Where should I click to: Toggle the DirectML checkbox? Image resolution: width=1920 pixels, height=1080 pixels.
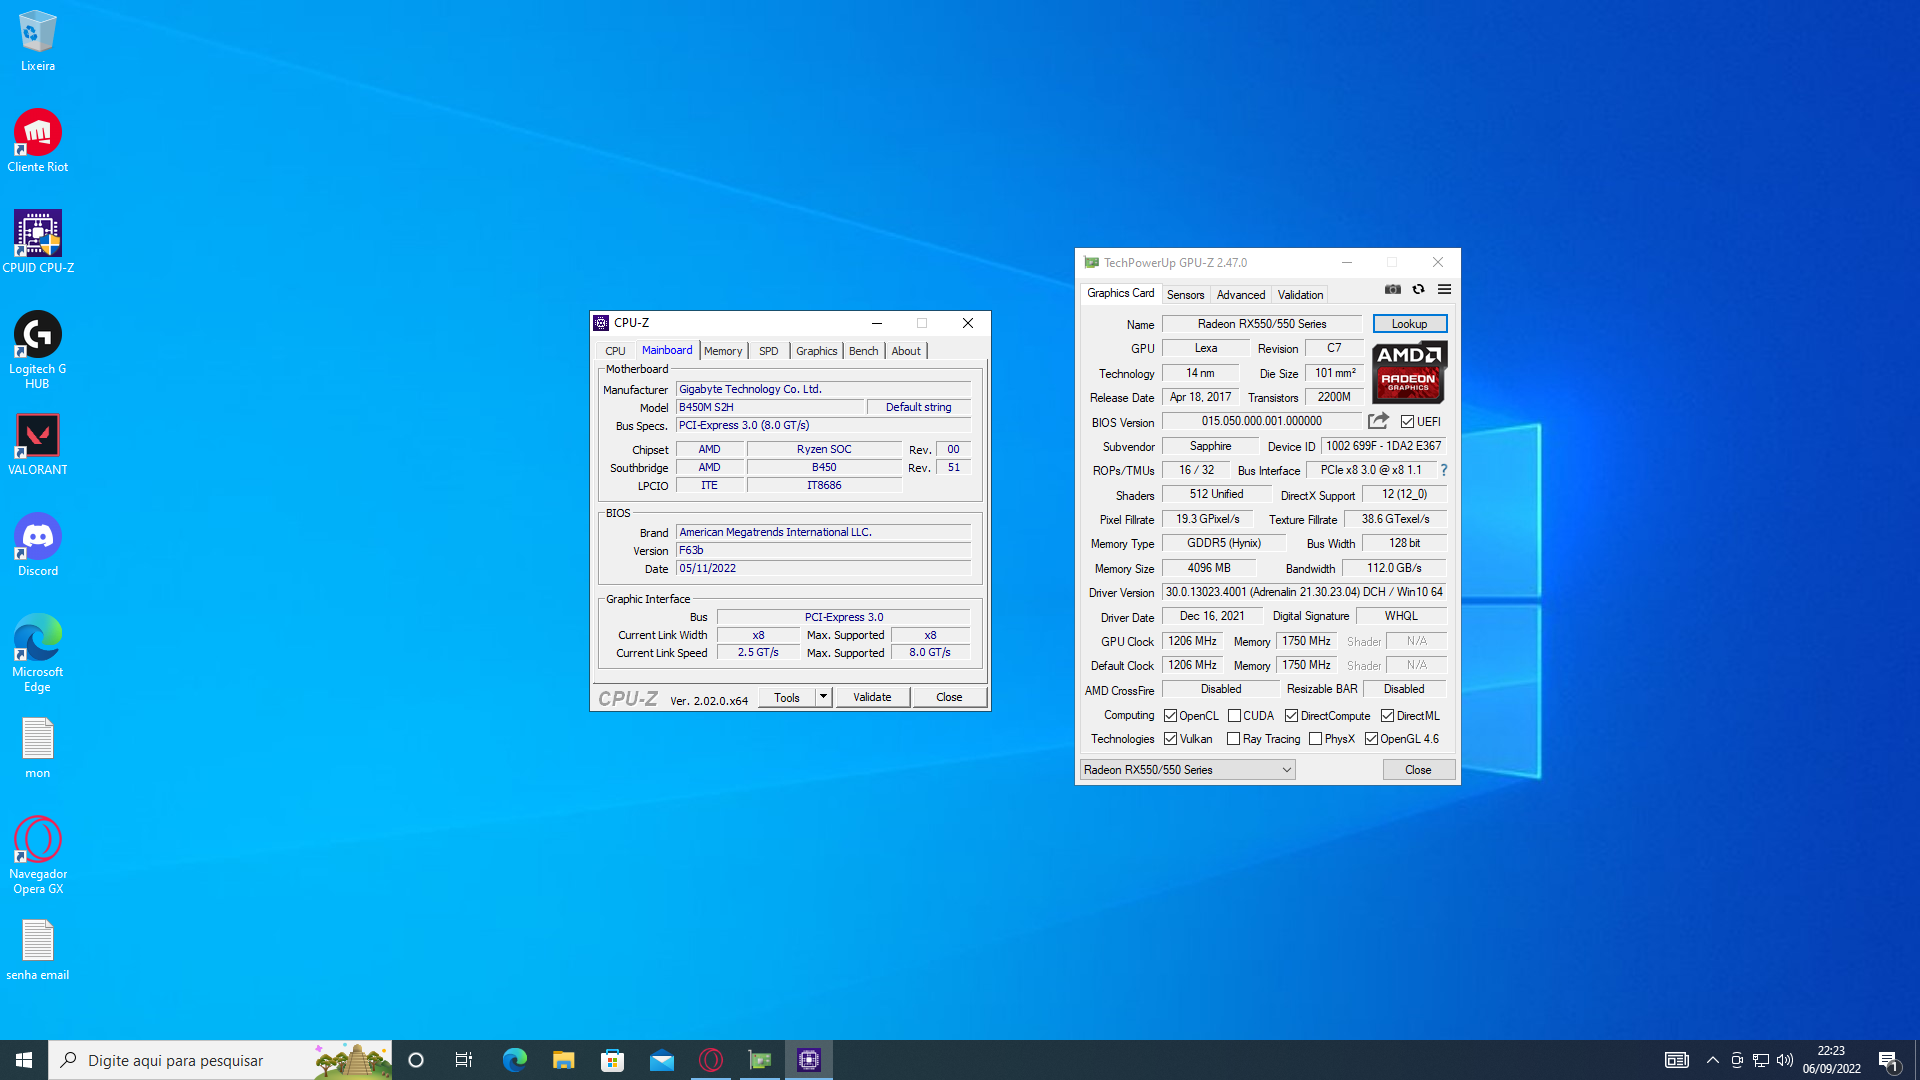coord(1387,716)
